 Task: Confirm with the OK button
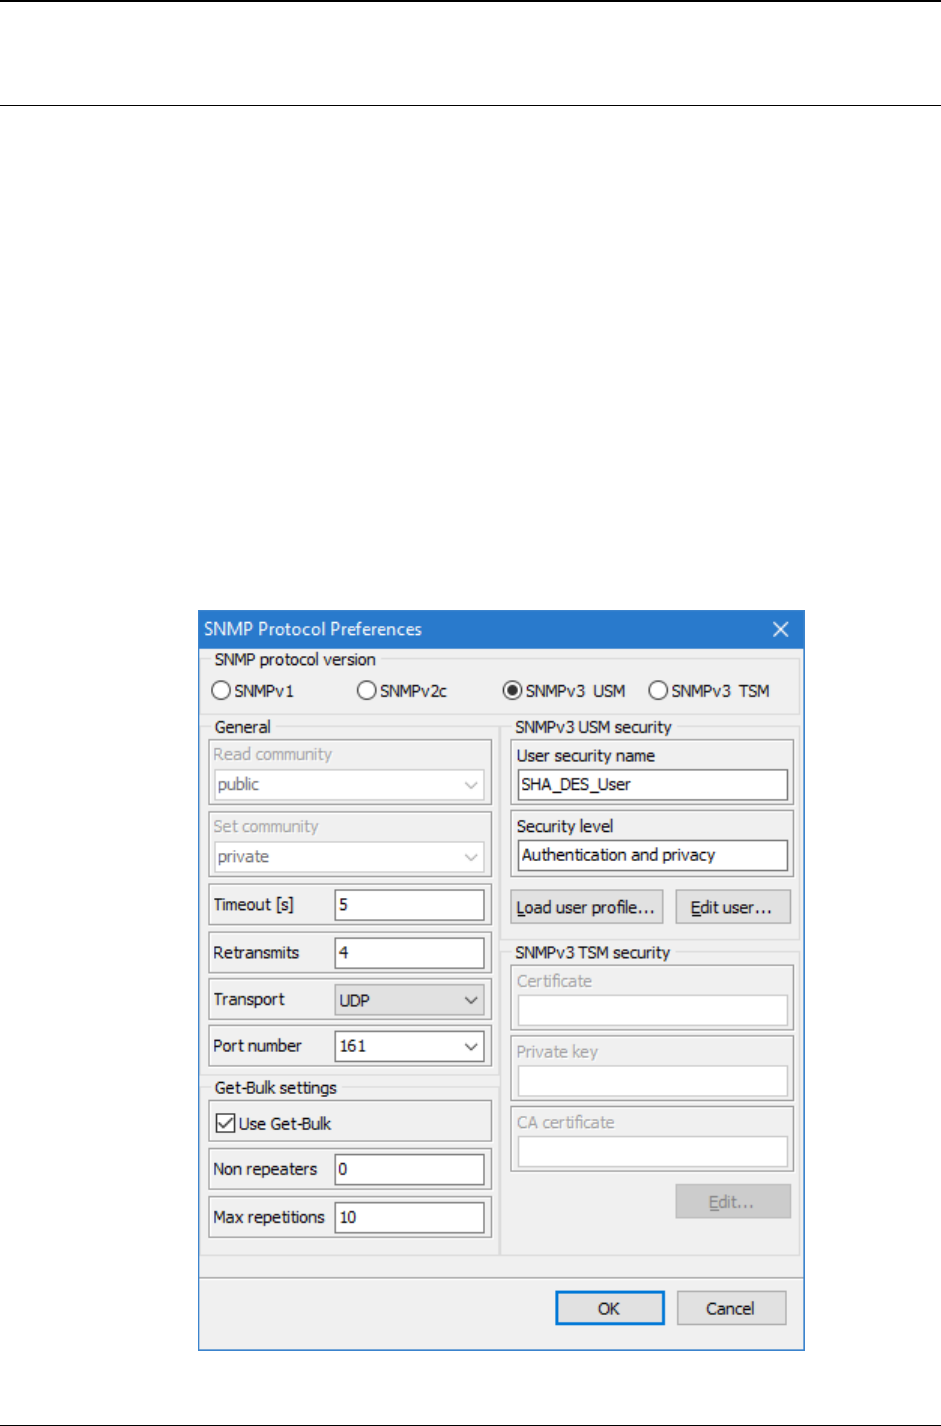click(x=610, y=1308)
